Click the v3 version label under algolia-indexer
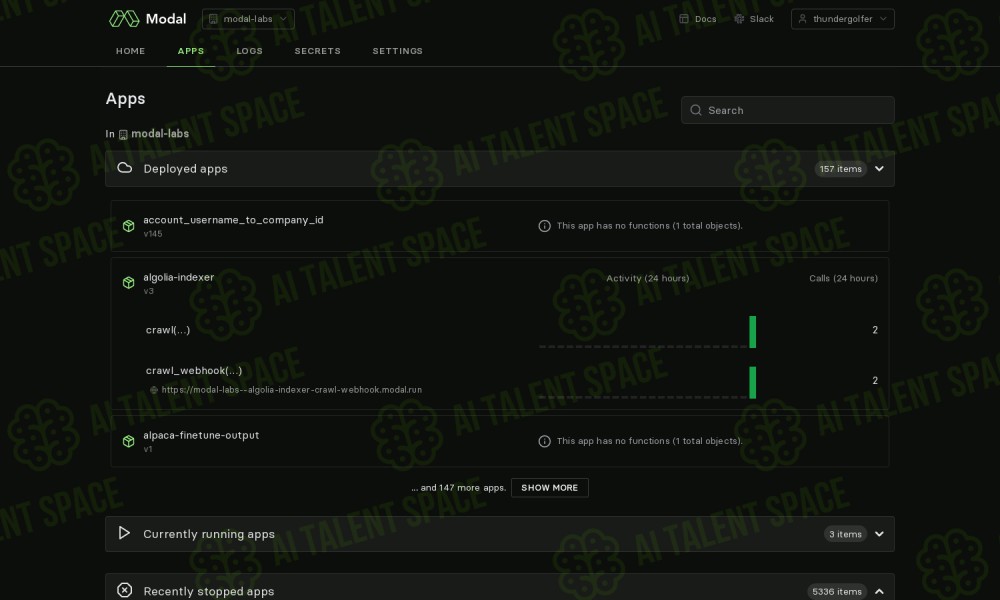 [x=149, y=291]
